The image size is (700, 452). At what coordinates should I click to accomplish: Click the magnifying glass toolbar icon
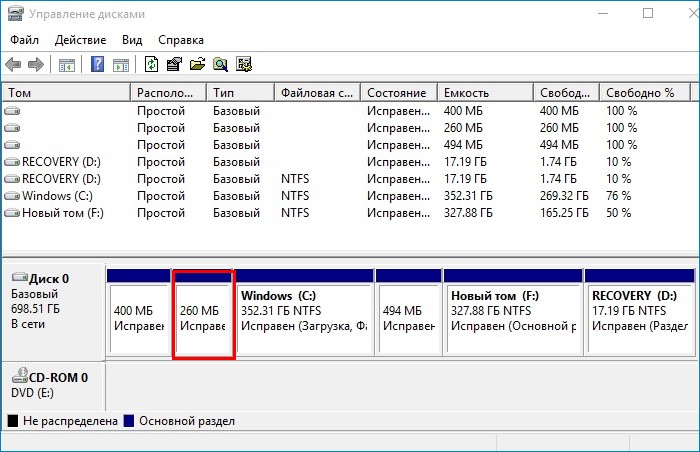(x=219, y=65)
